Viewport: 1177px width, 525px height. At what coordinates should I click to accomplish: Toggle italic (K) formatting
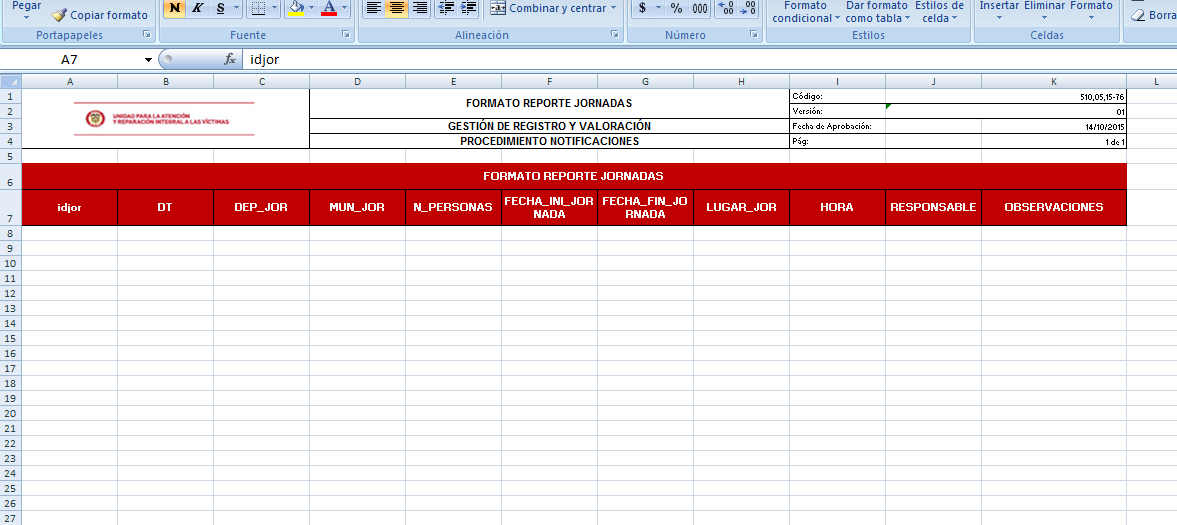(x=197, y=8)
